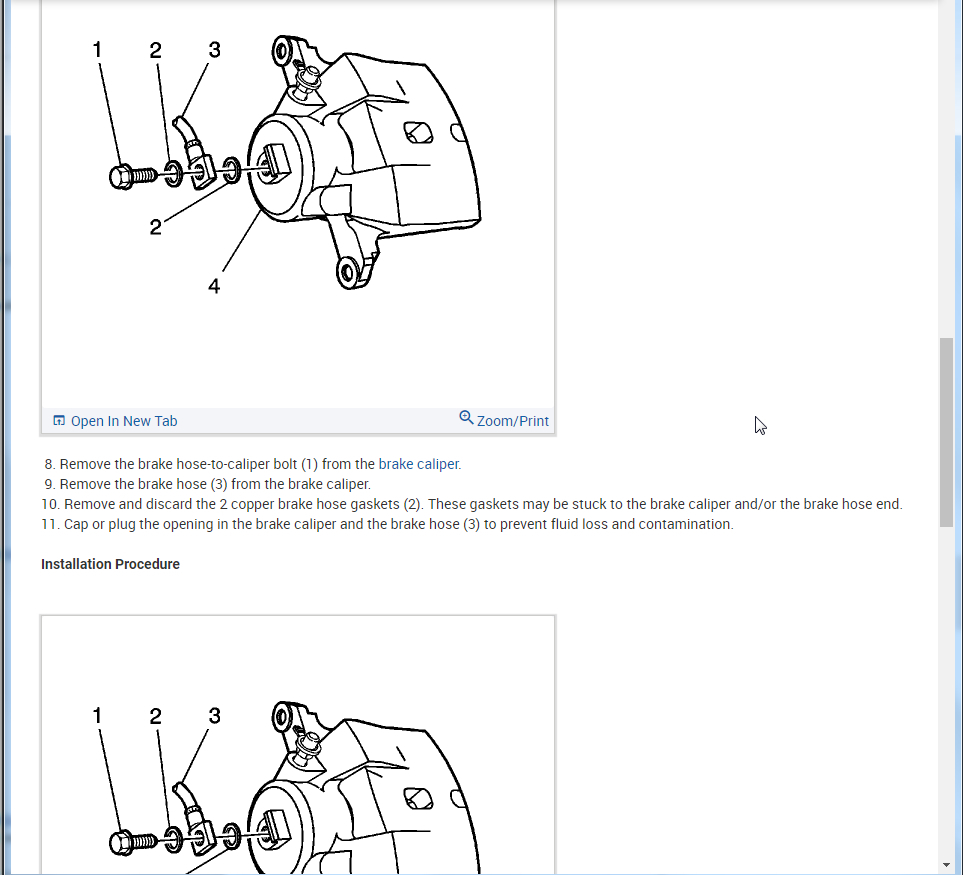Click the bolt in the second installation diagram
Image resolution: width=963 pixels, height=875 pixels.
132,842
